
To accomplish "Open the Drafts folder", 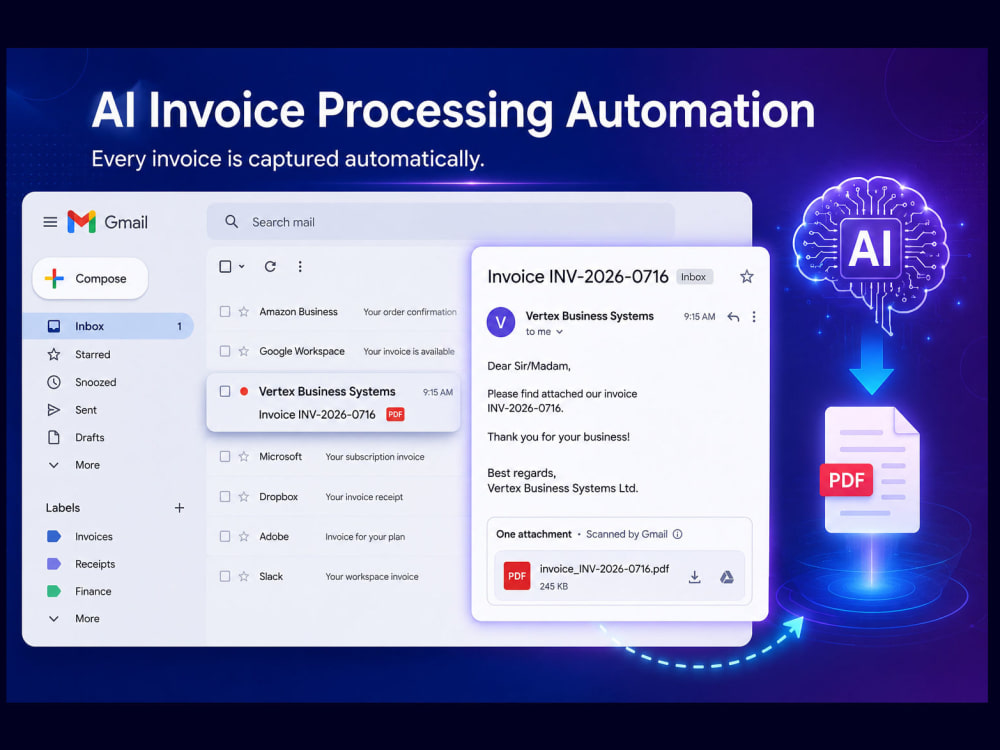I will (x=89, y=438).
